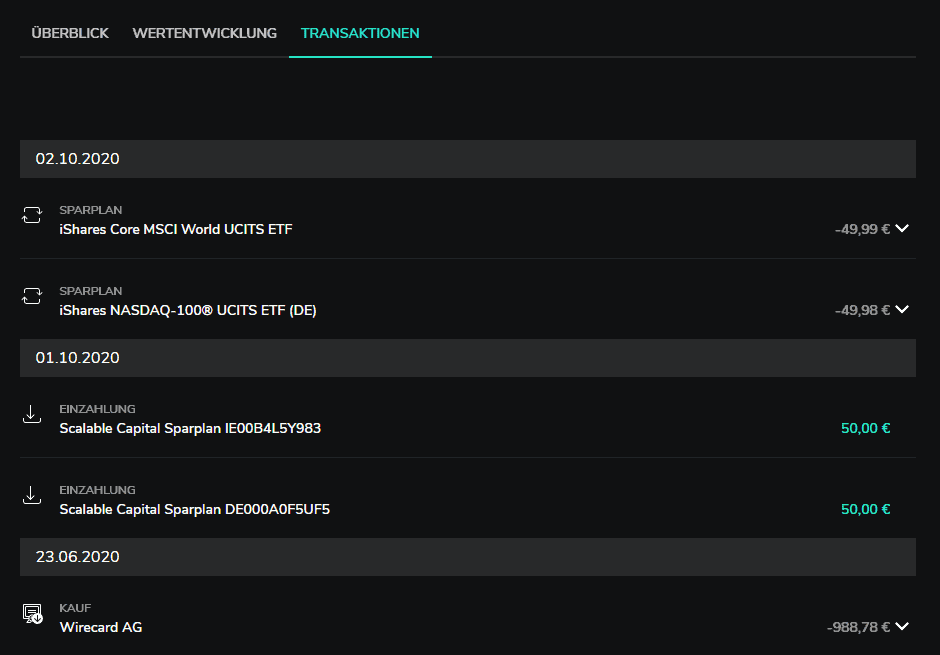Select the Transaktionen tab
Viewport: 940px width, 655px height.
click(360, 34)
